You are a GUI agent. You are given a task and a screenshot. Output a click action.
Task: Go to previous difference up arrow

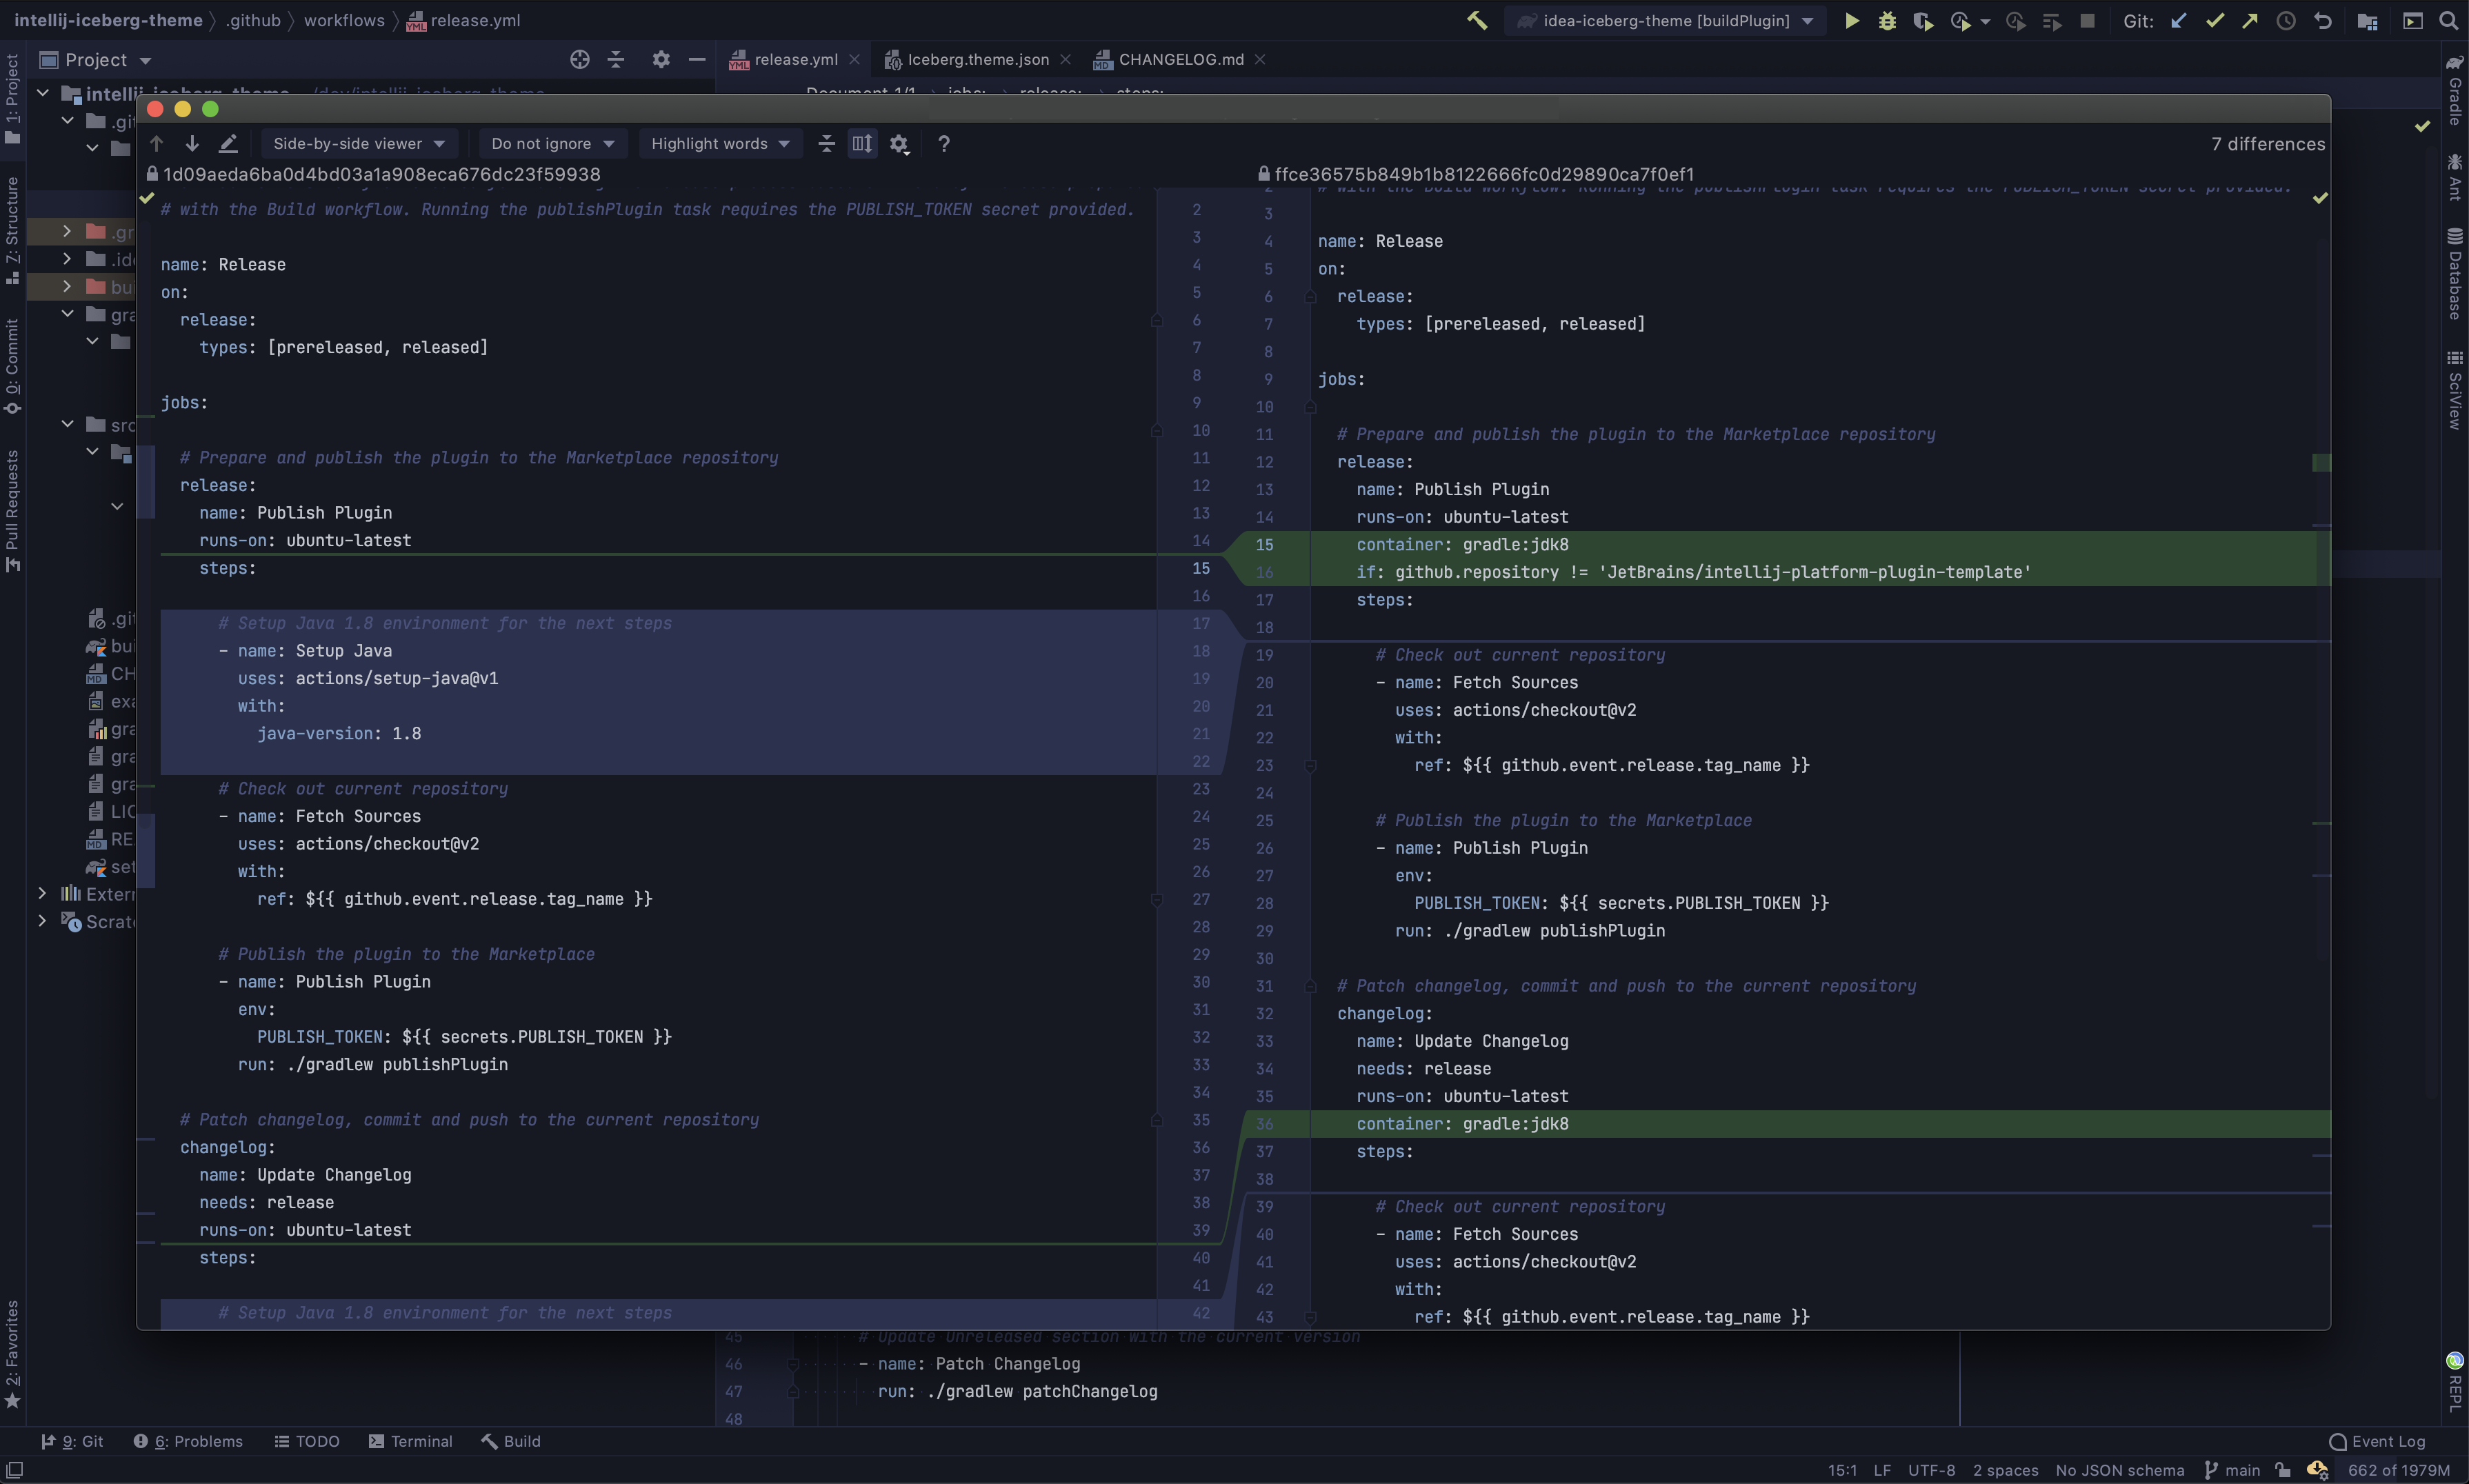point(156,143)
